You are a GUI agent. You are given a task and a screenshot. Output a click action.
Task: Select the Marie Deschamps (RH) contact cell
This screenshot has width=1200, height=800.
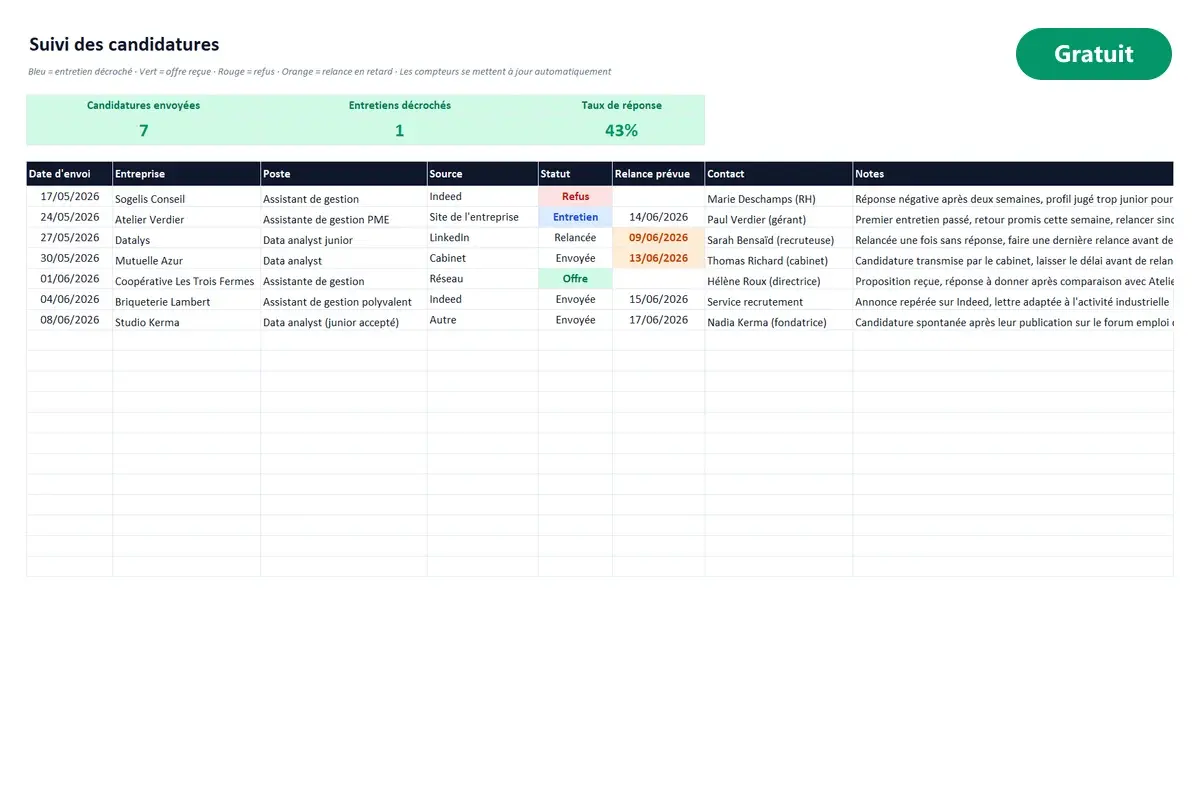779,198
